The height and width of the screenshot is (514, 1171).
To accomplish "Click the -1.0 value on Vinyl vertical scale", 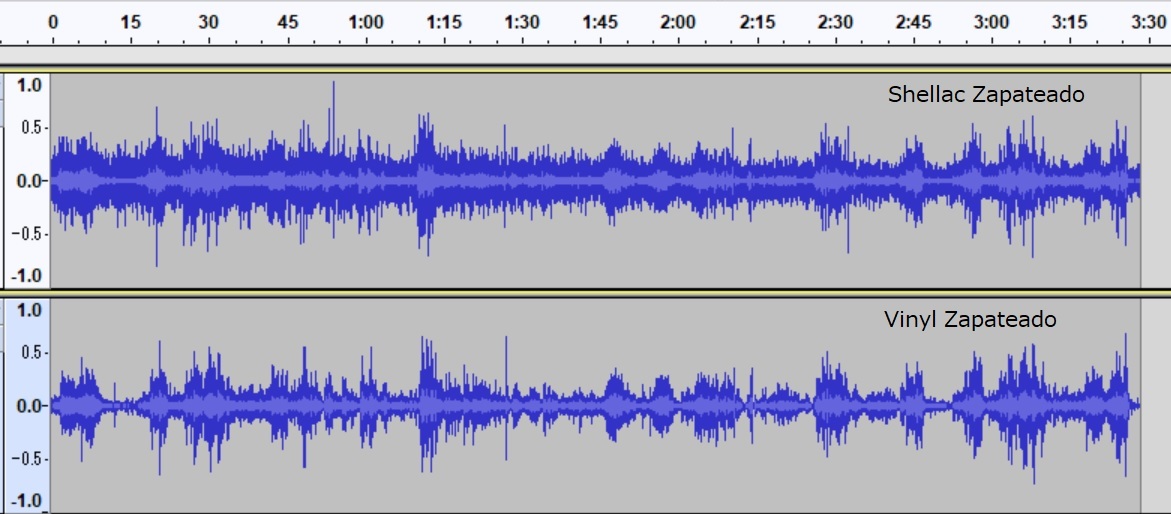I will [x=27, y=500].
